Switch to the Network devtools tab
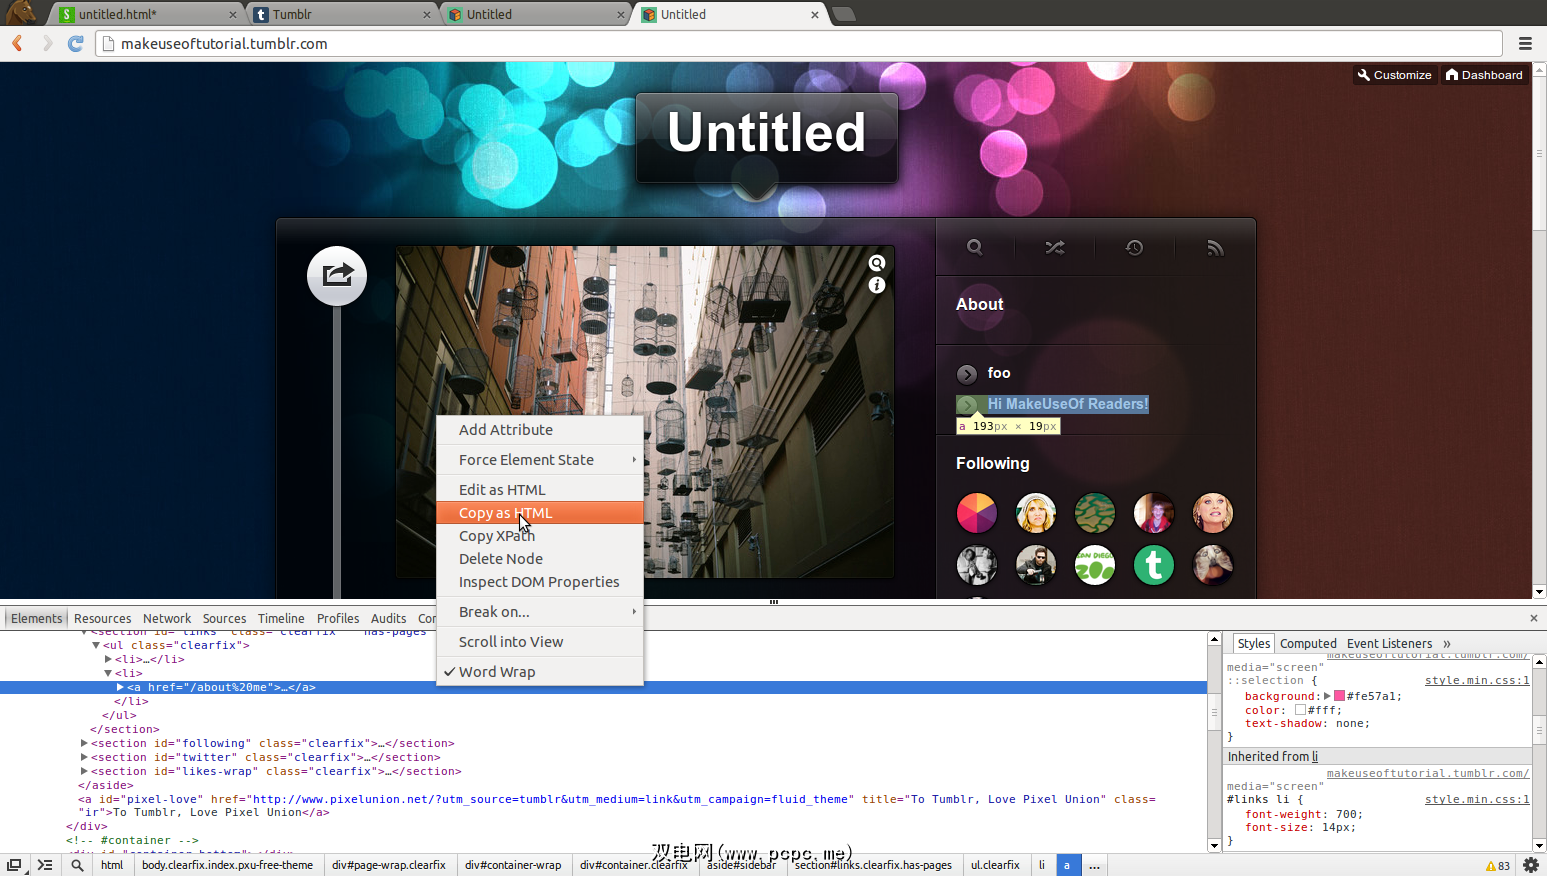 (x=167, y=619)
